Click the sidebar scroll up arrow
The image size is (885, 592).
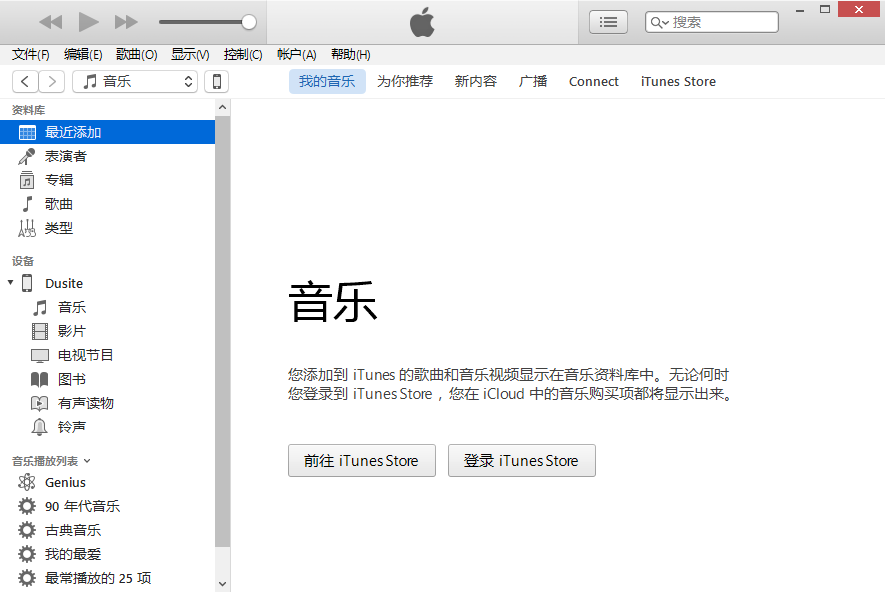[222, 107]
